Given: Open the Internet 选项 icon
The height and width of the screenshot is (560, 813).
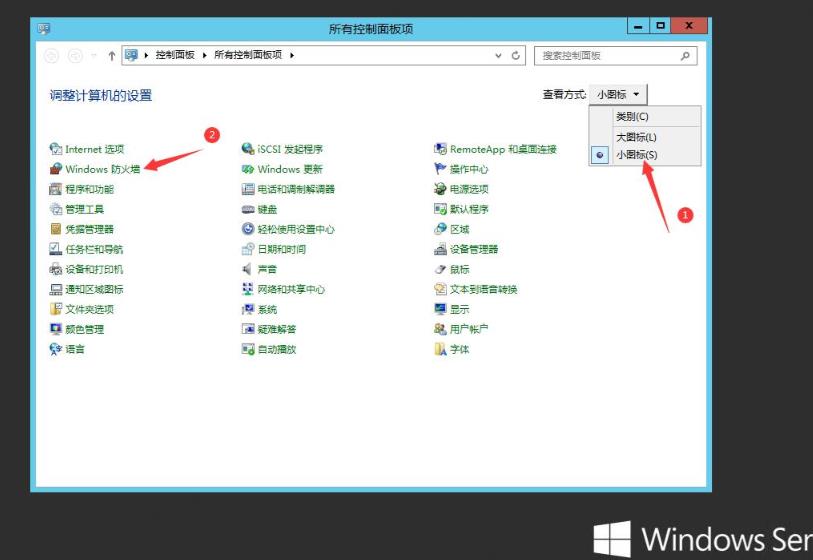Looking at the screenshot, I should point(55,149).
